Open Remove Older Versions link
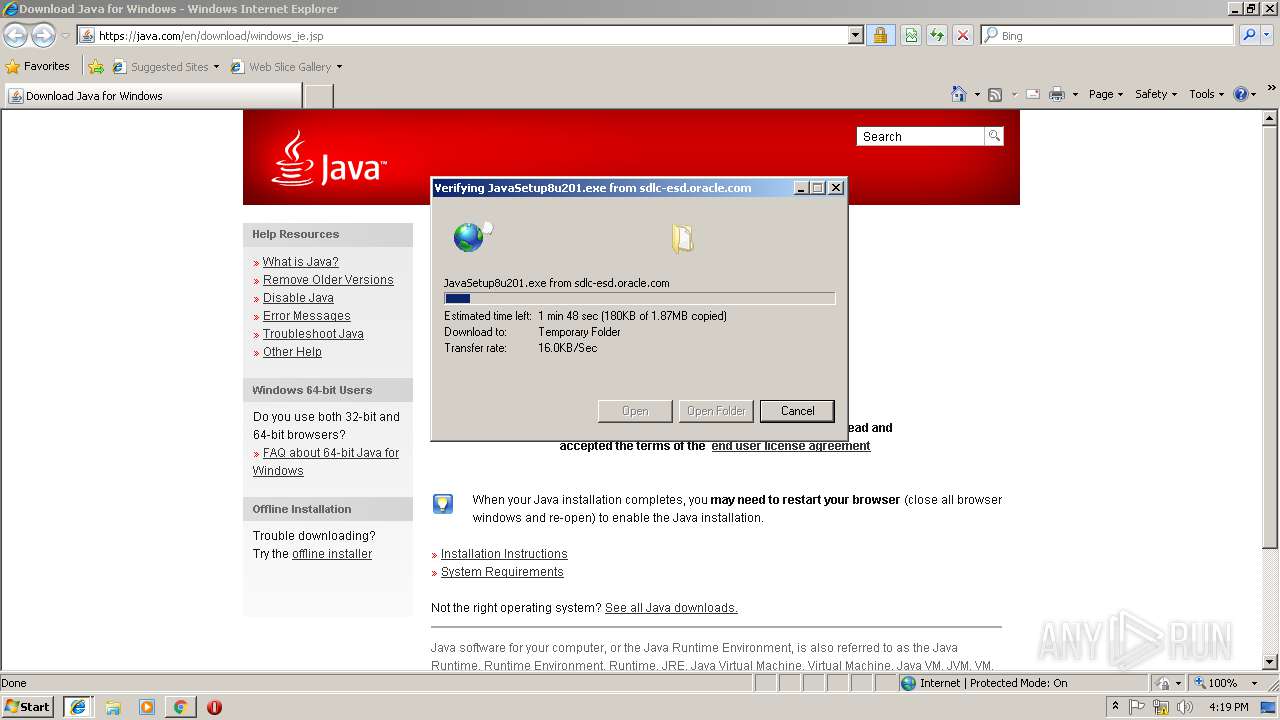Screen dimensions: 1280x720 (x=328, y=280)
